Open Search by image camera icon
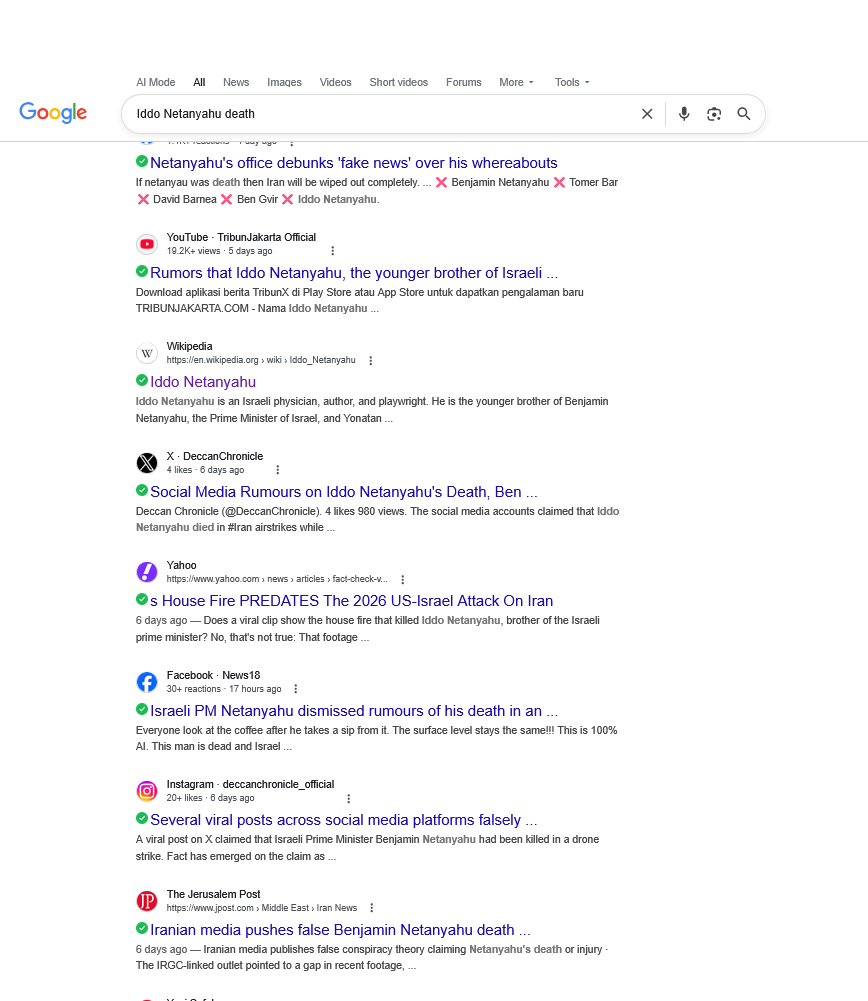 [x=714, y=114]
